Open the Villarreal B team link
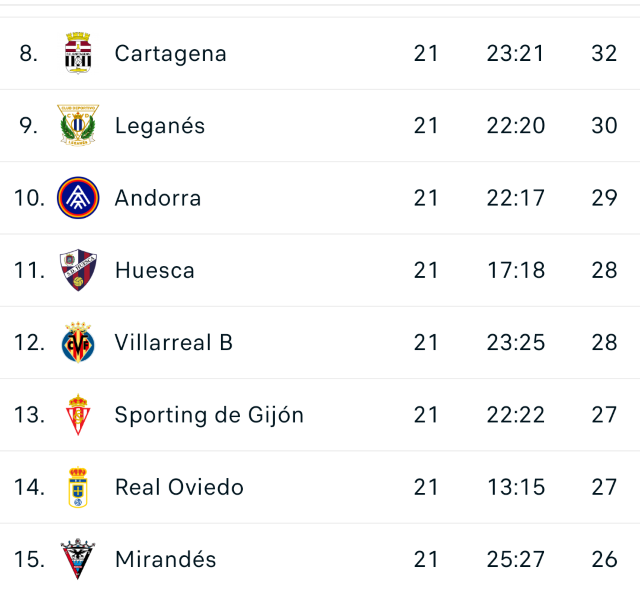The image size is (640, 590). tap(174, 342)
